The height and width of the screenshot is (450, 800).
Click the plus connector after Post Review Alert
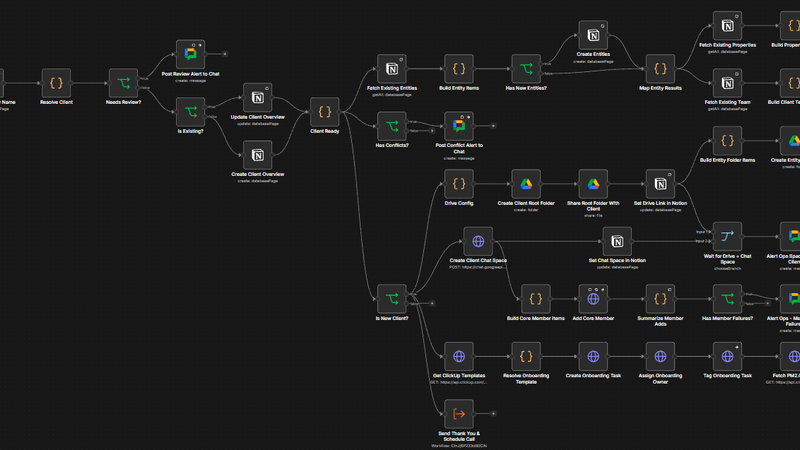point(224,54)
